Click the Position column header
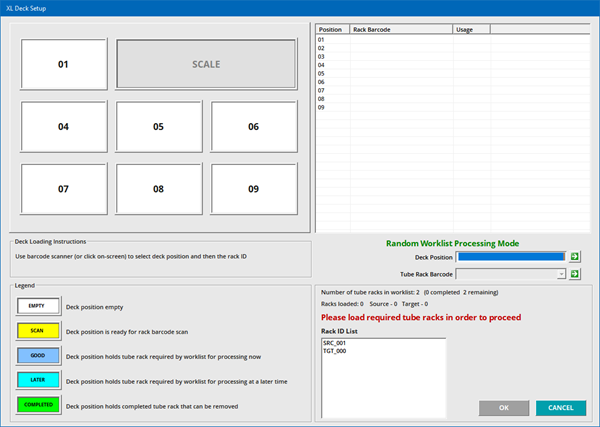Image resolution: width=600 pixels, height=427 pixels. tap(333, 29)
